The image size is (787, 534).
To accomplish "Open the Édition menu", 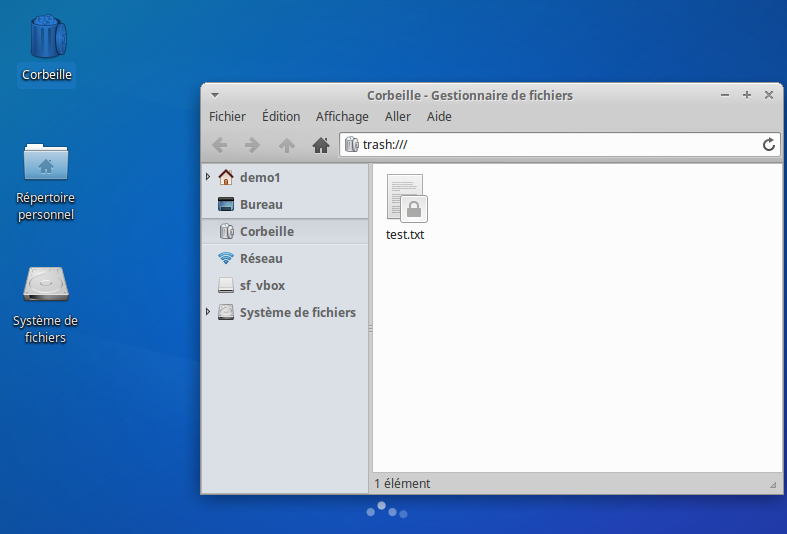I will click(281, 117).
